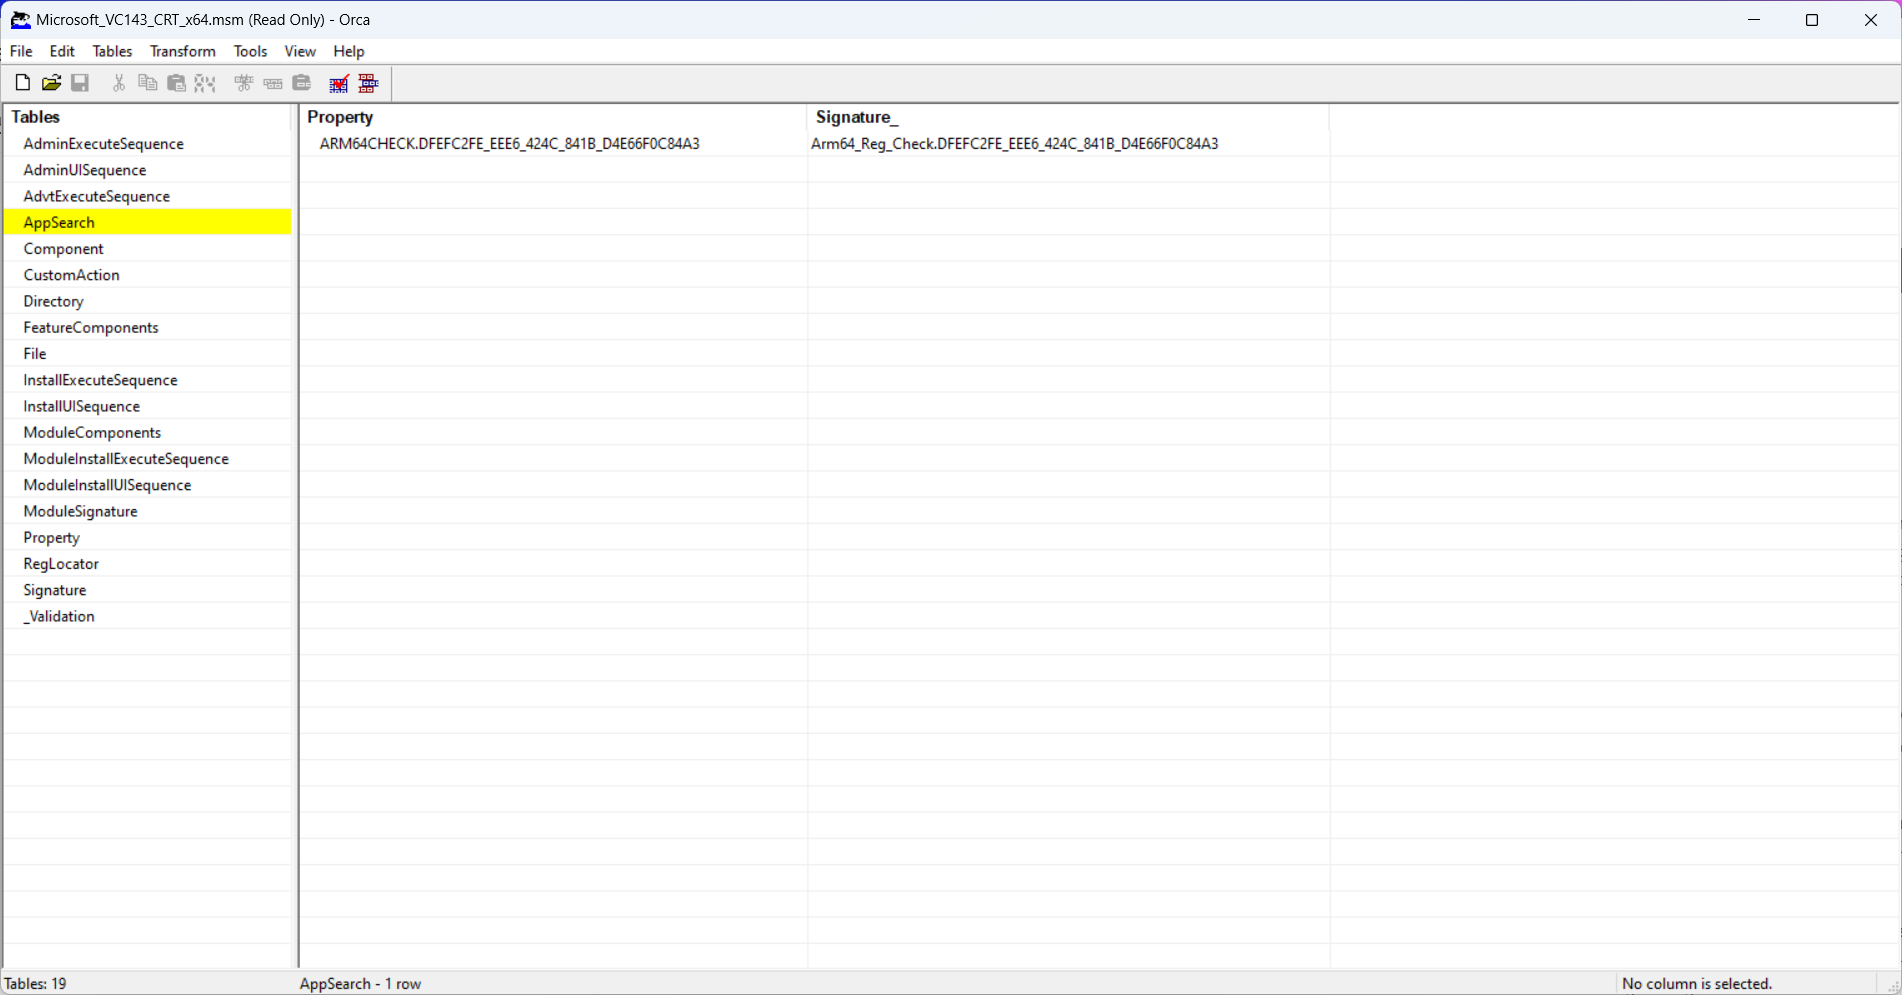Click the New file toolbar icon

point(22,83)
